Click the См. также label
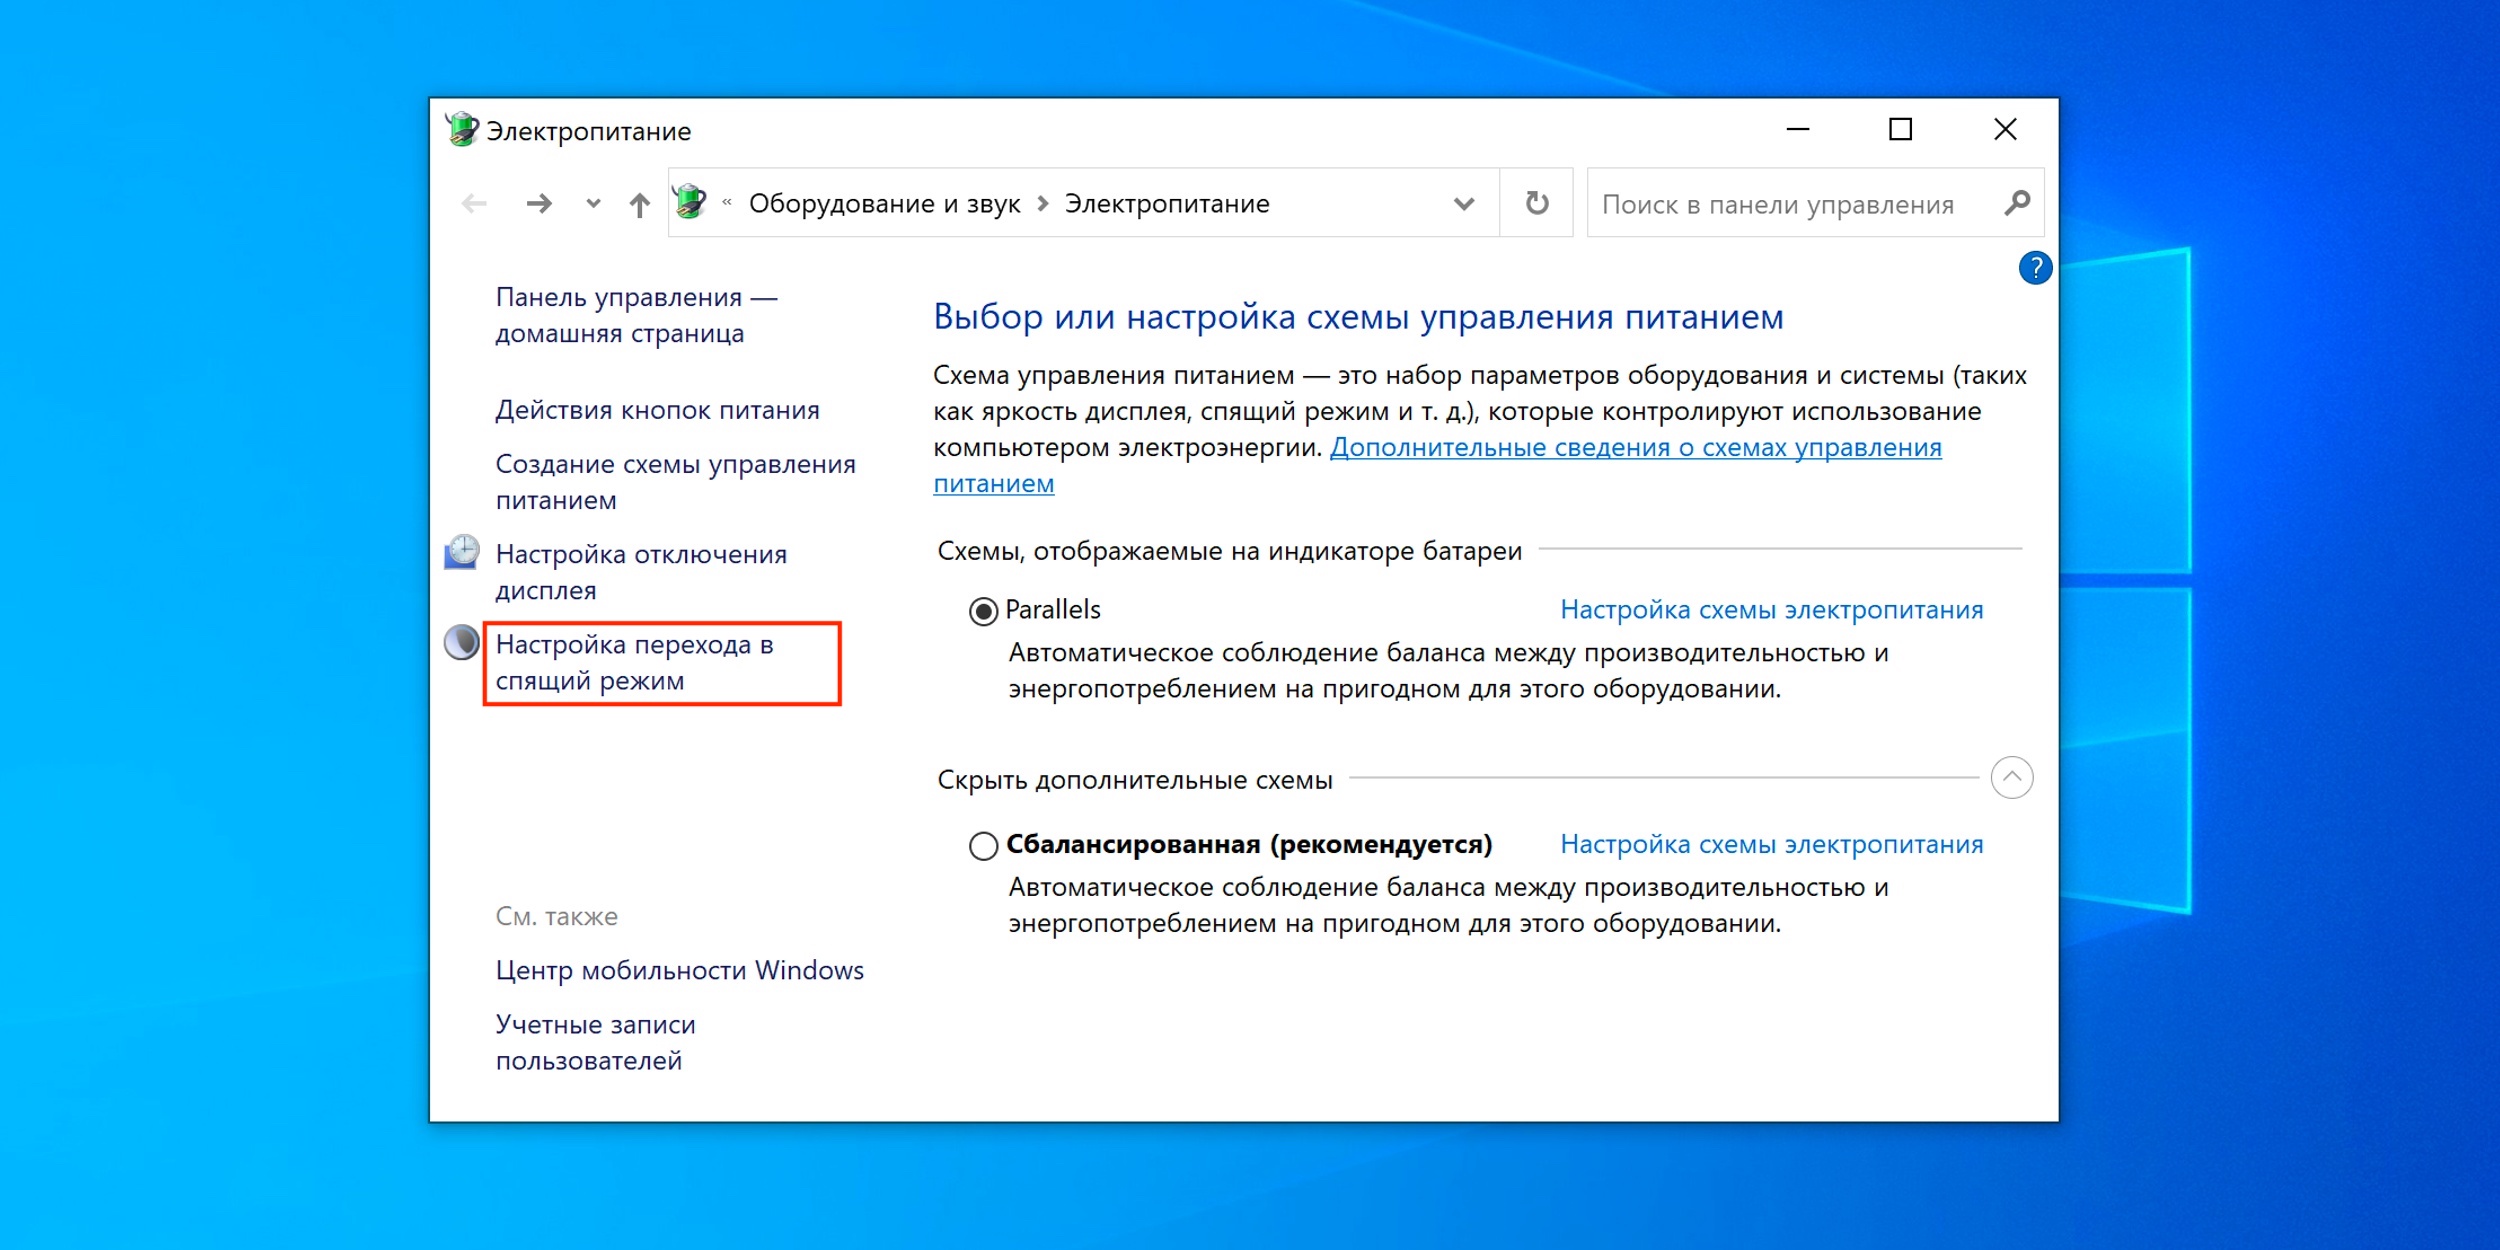This screenshot has width=2500, height=1250. pyautogui.click(x=556, y=917)
